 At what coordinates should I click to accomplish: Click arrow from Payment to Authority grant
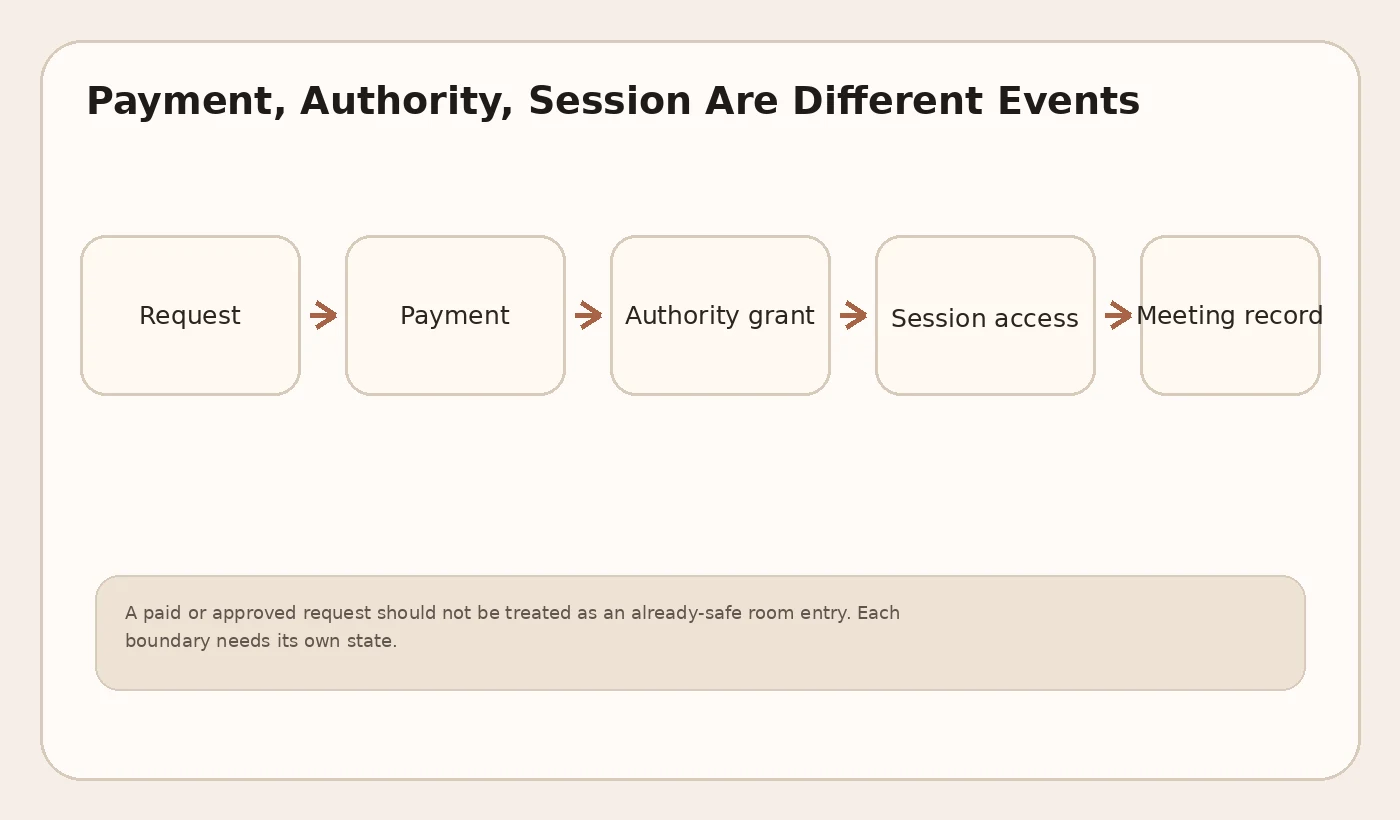(588, 315)
